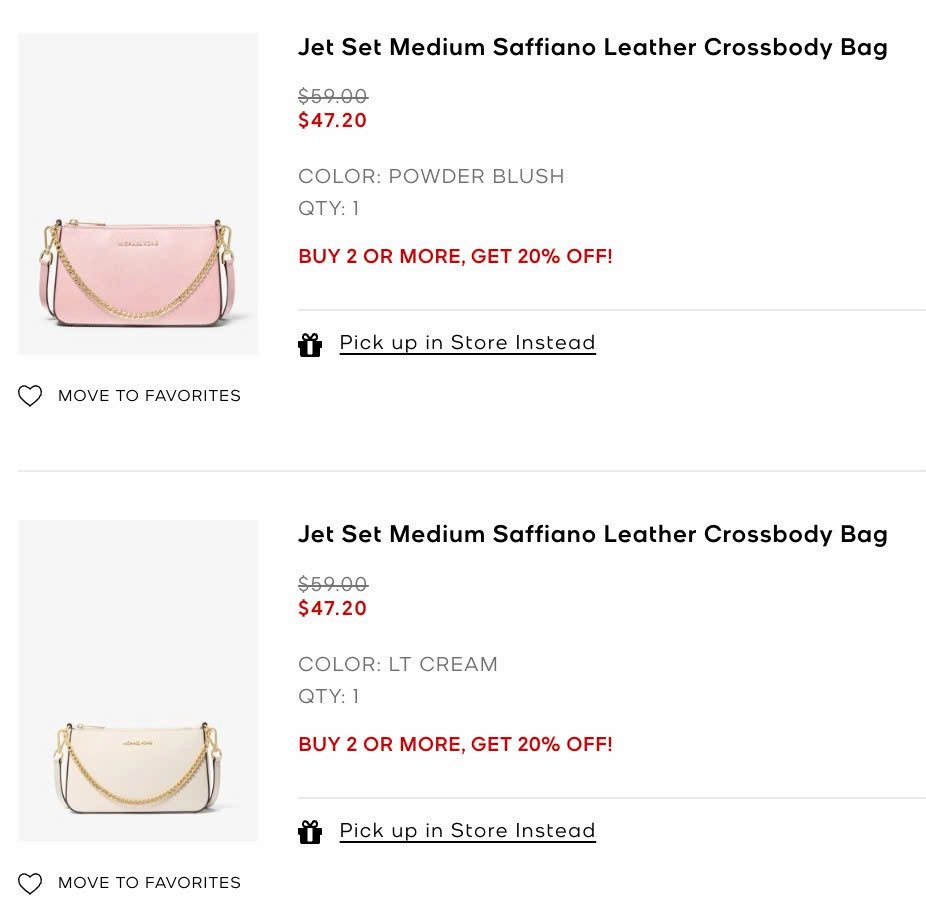Click the heart icon for LT Cream bag
Screen dimensions: 926x922
(30, 884)
